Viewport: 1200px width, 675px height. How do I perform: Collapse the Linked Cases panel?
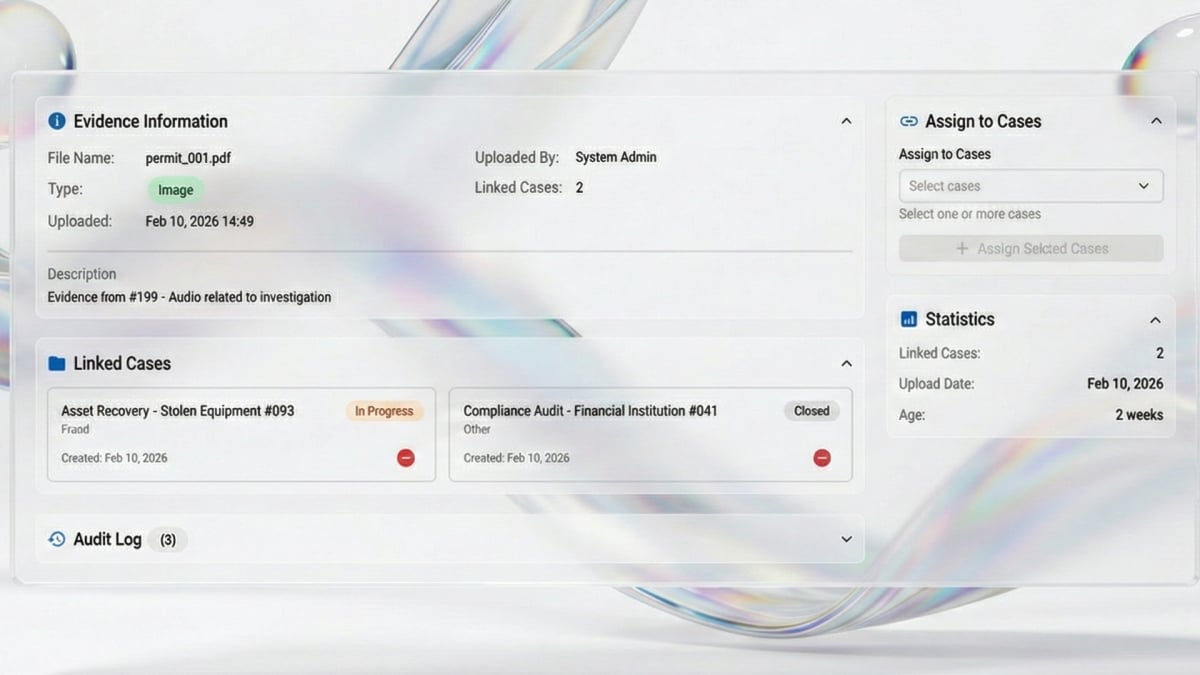(846, 363)
